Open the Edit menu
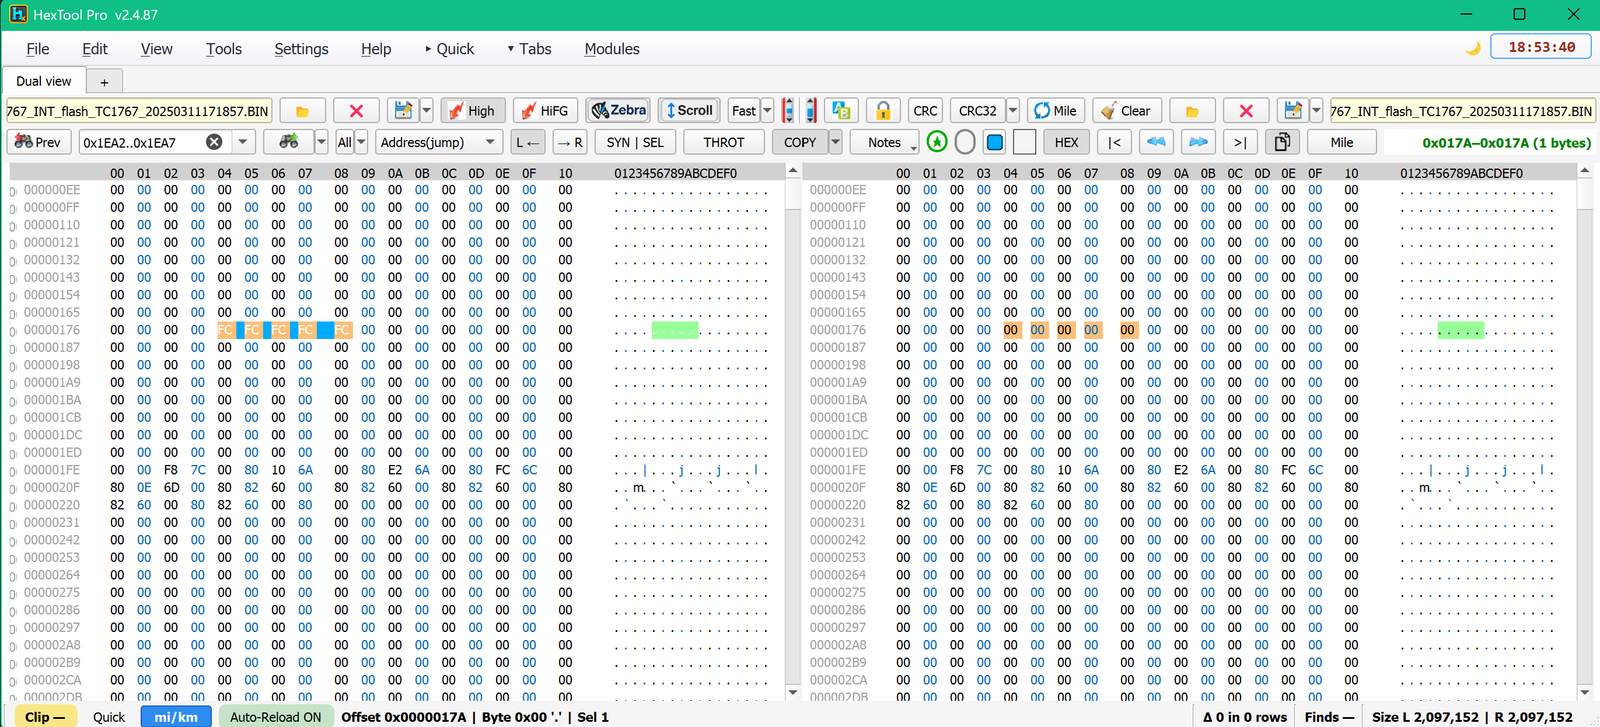This screenshot has height=727, width=1600. coord(95,49)
